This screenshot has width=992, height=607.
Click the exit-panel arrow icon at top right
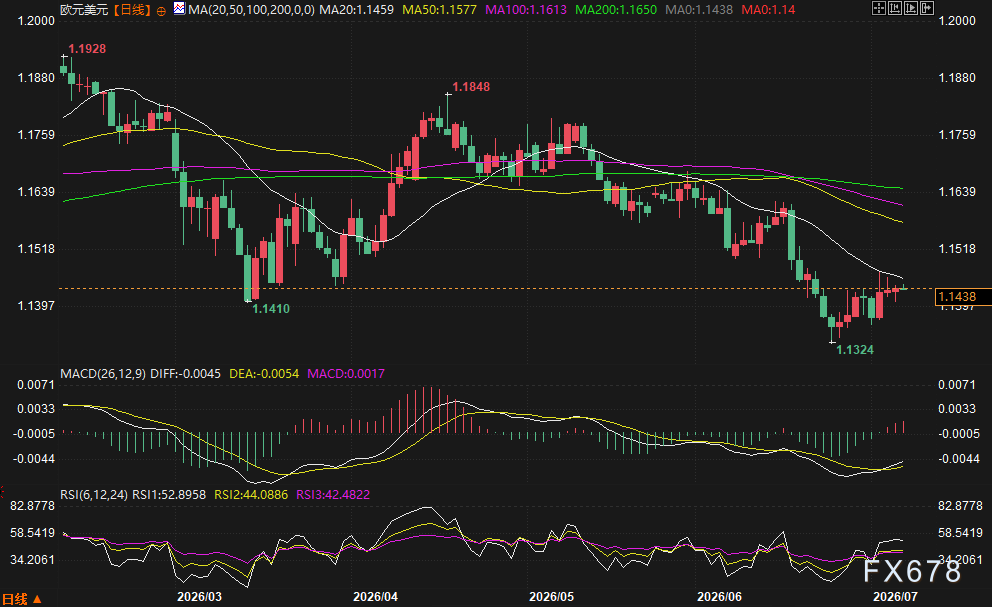coord(927,8)
